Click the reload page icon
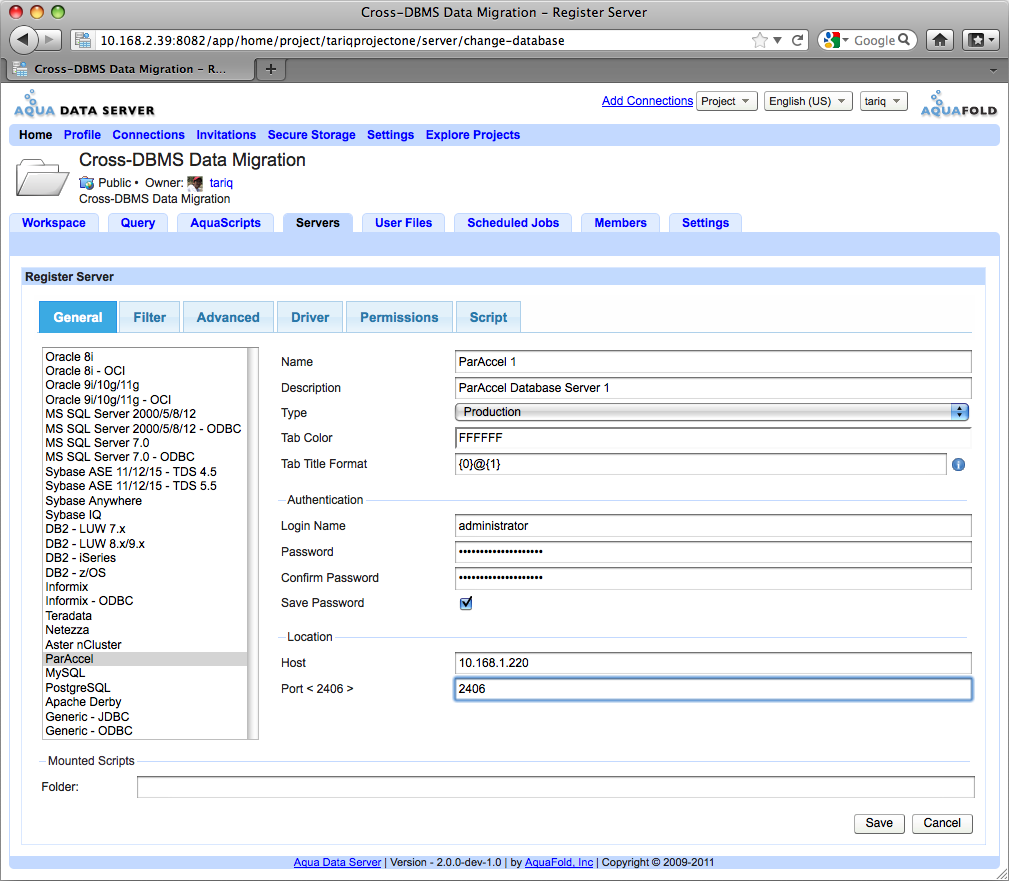Image resolution: width=1009 pixels, height=881 pixels. coord(798,41)
